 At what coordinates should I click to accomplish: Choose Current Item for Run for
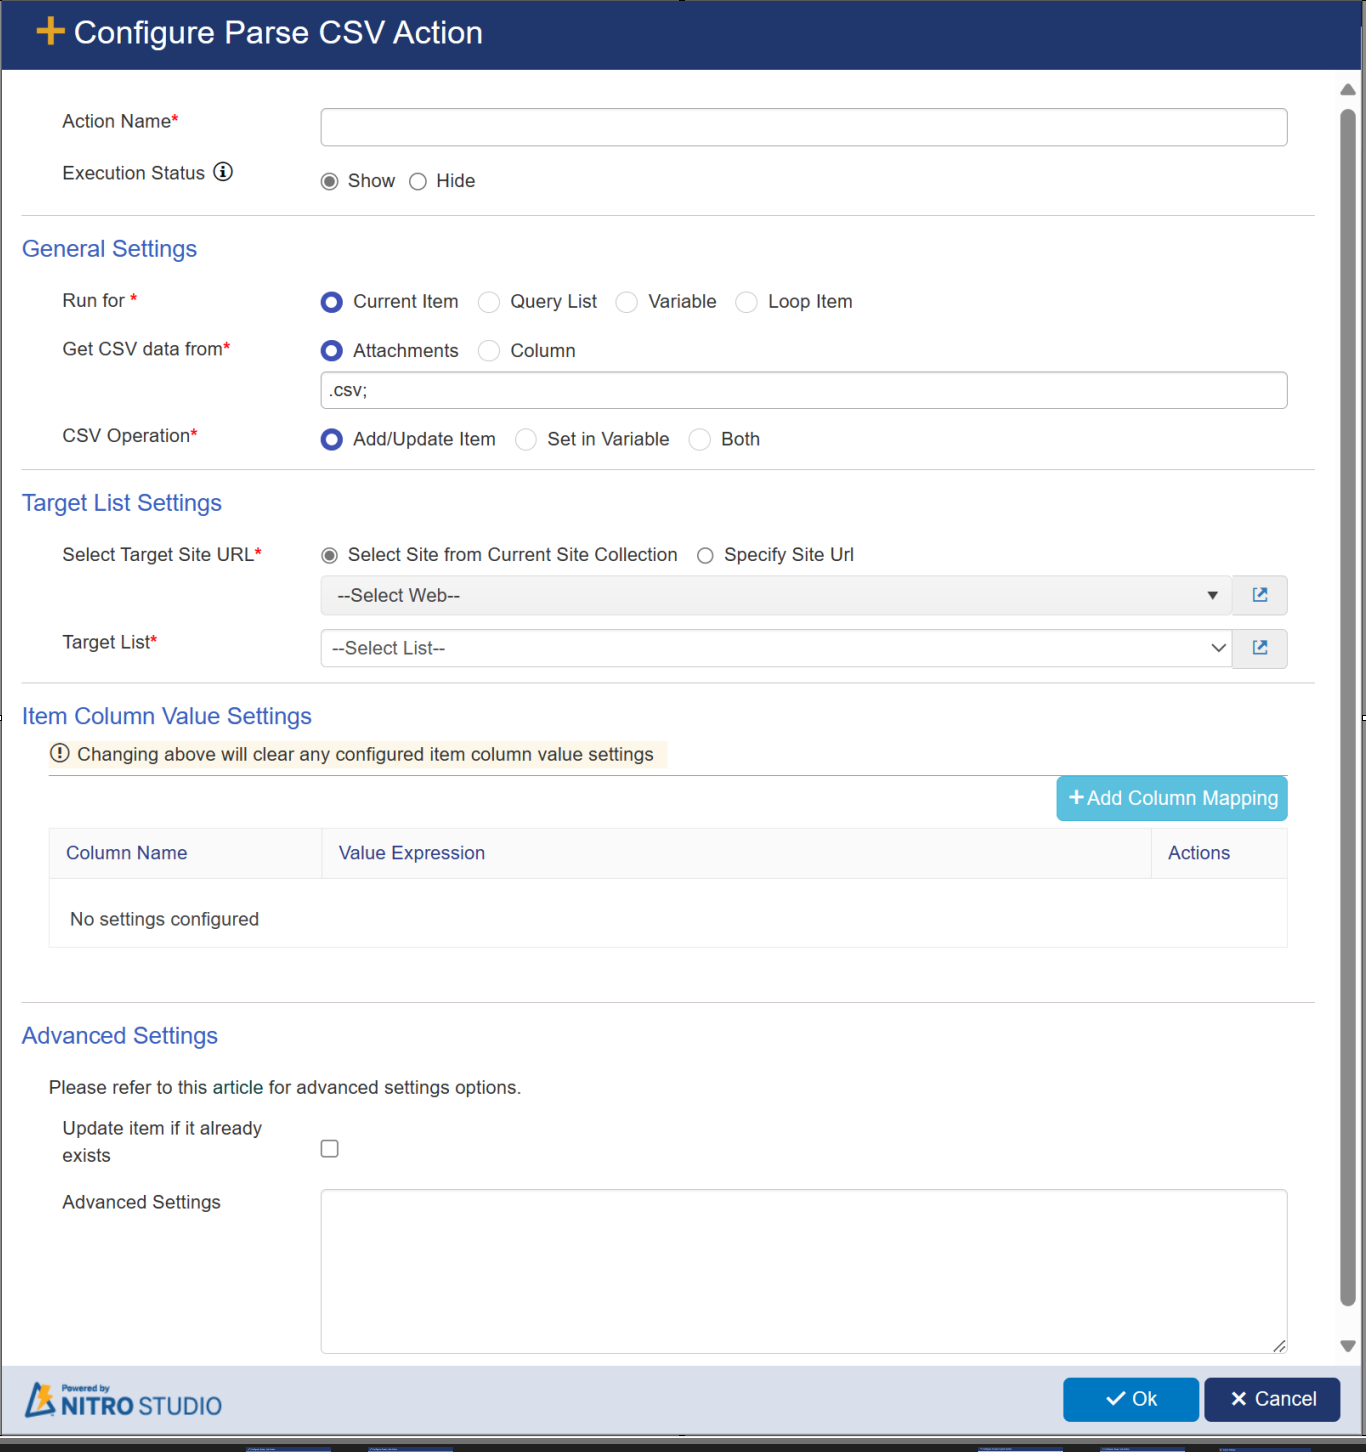pos(331,302)
